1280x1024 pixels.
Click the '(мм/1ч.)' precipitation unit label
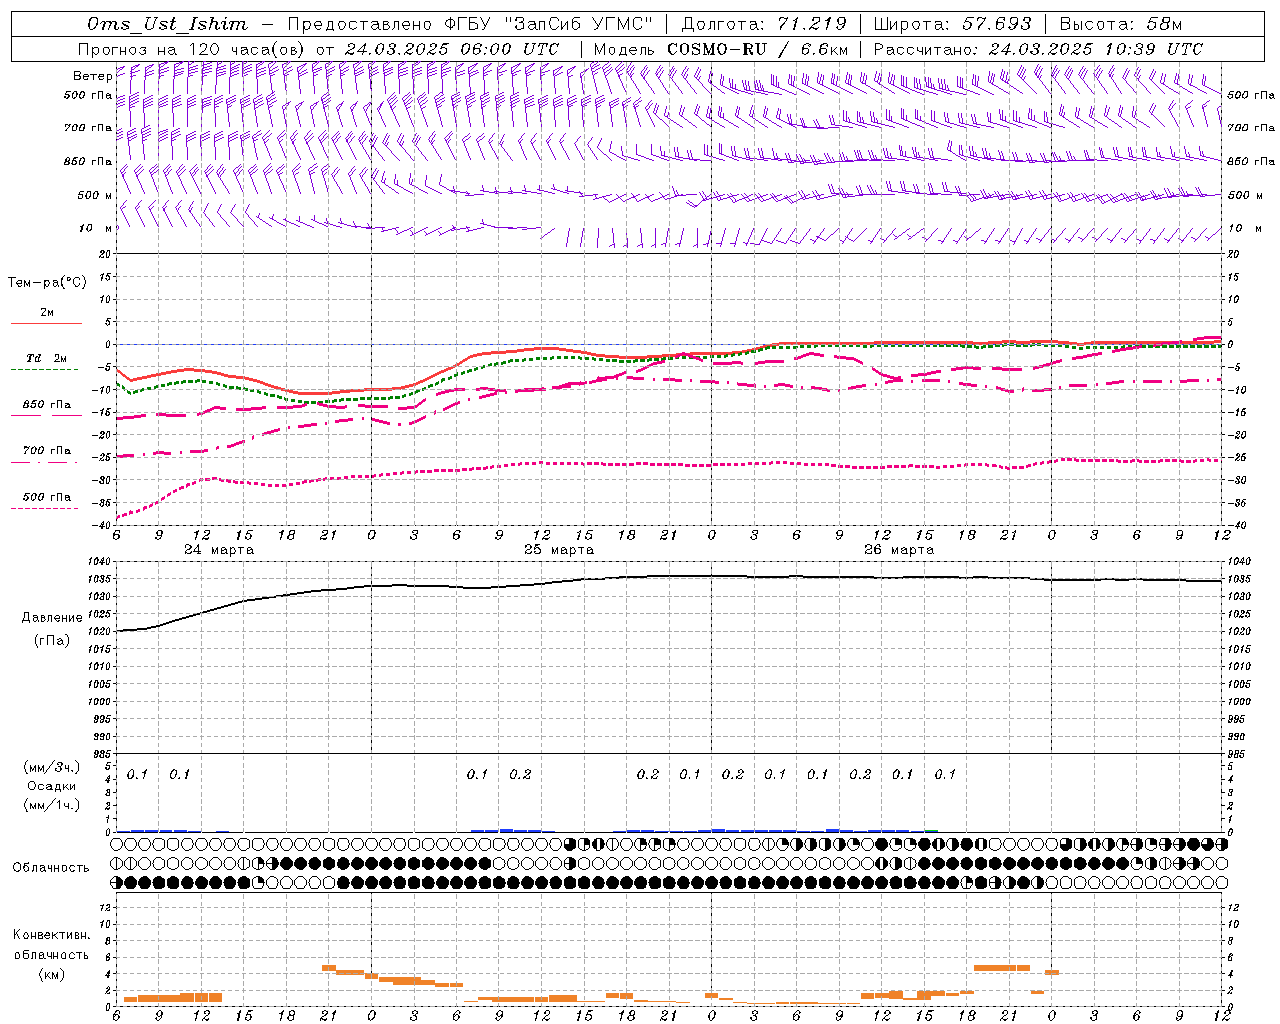coord(52,805)
